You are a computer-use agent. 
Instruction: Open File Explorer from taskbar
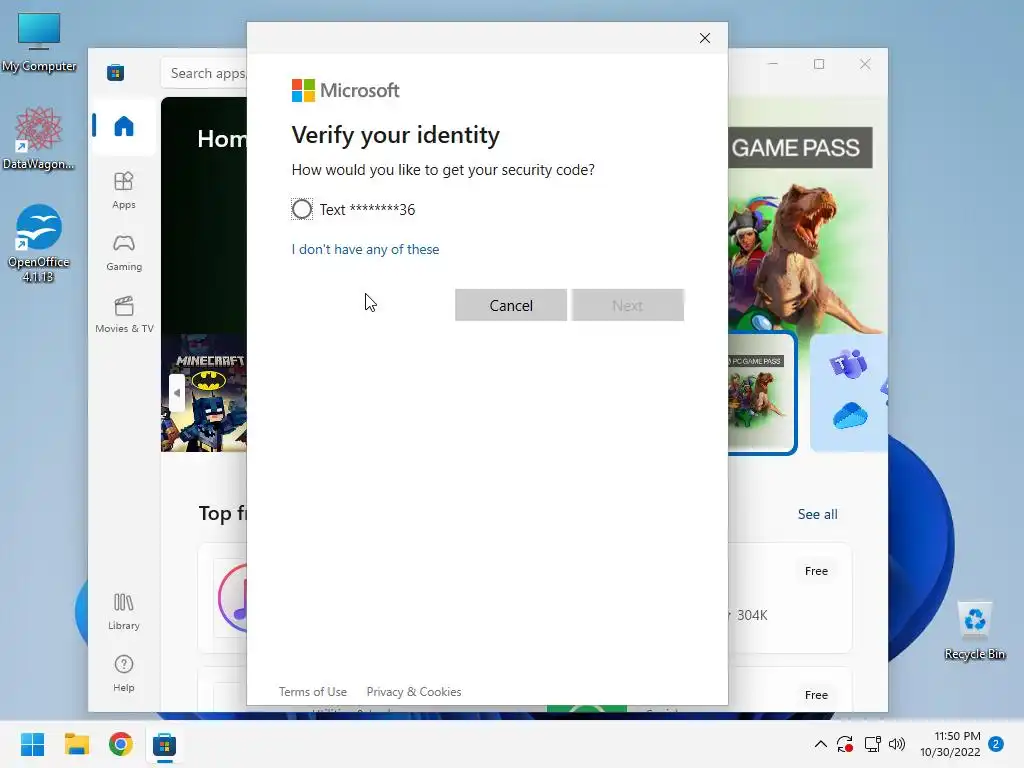(x=76, y=744)
